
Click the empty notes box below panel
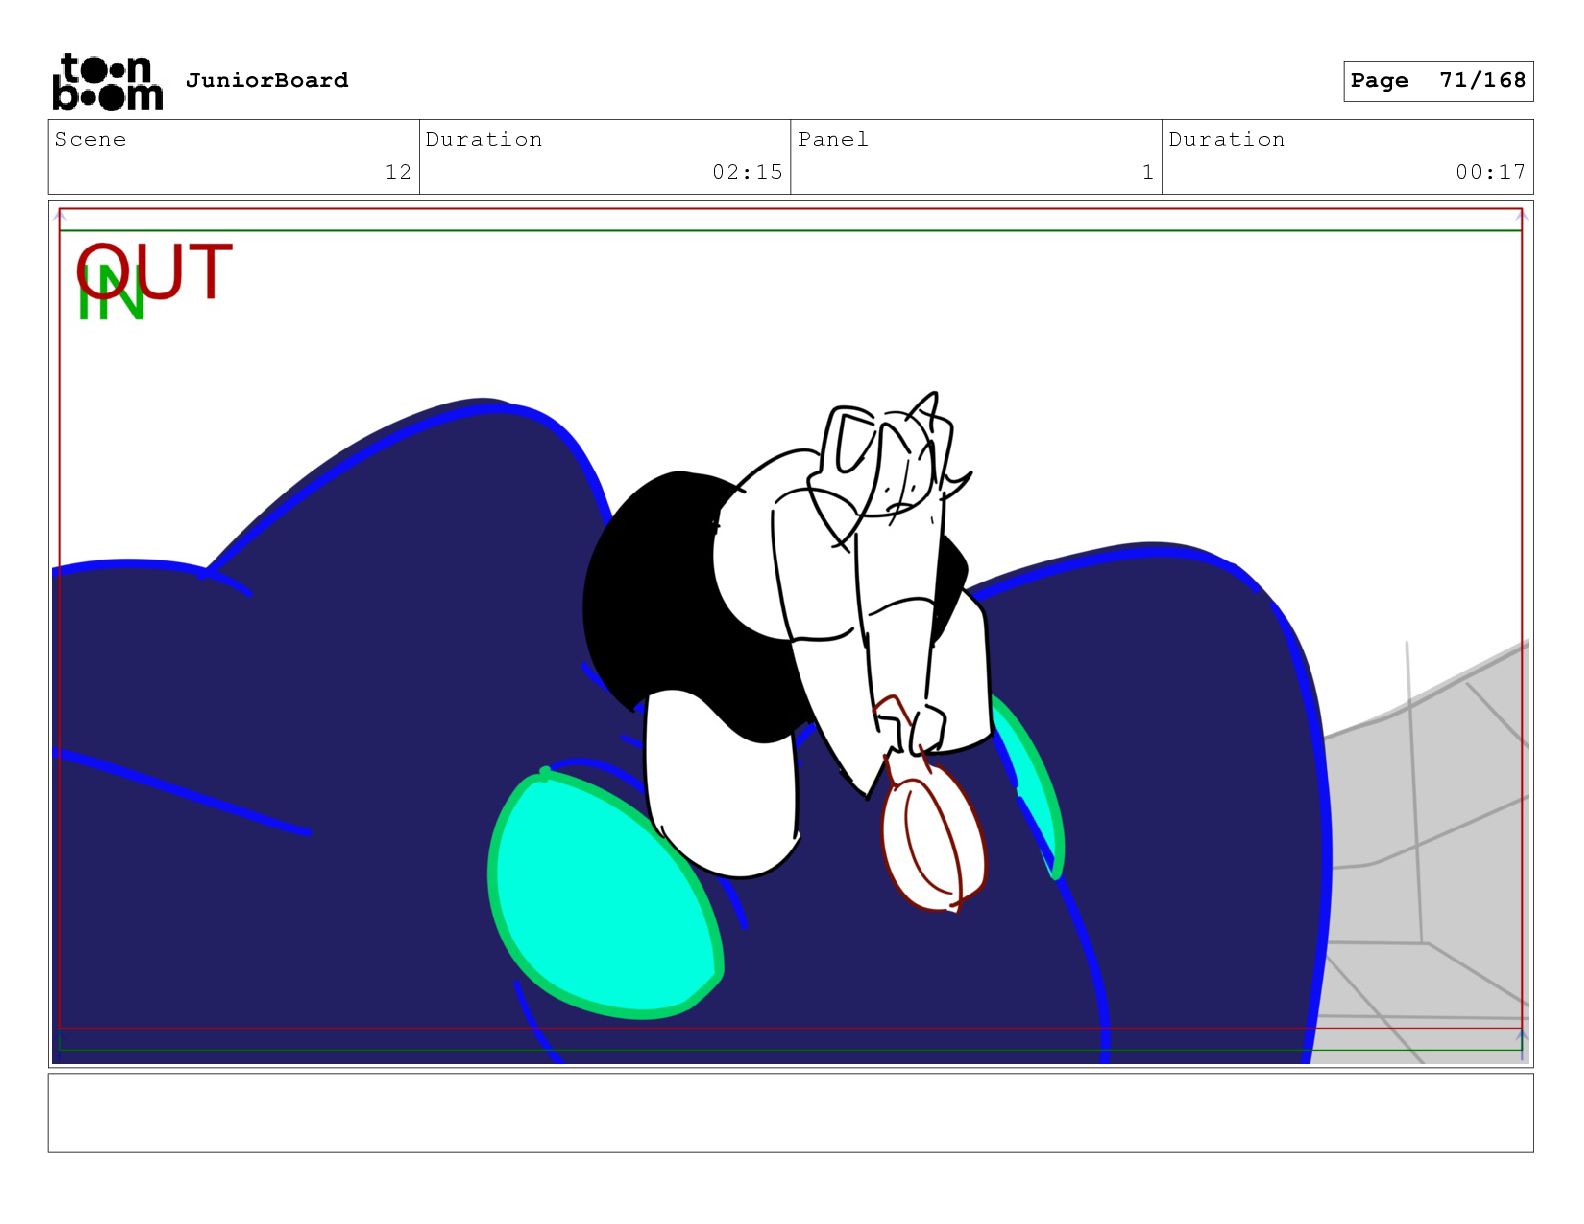coord(790,1113)
